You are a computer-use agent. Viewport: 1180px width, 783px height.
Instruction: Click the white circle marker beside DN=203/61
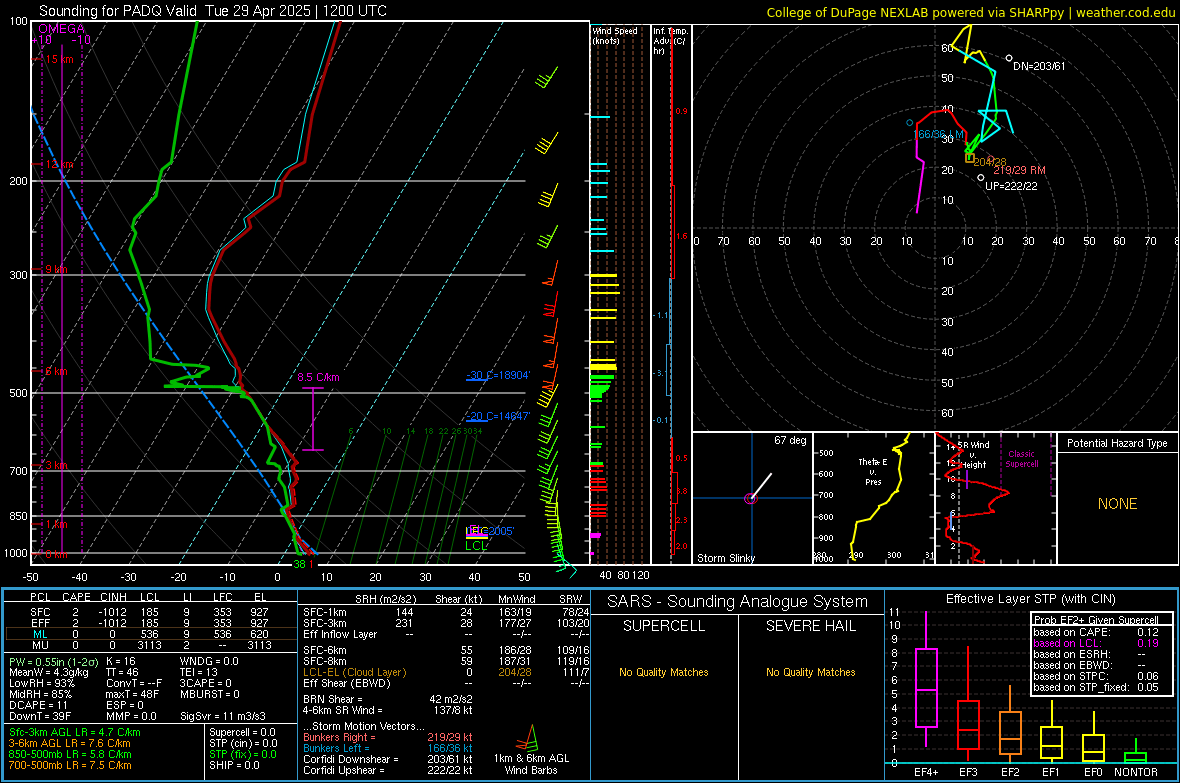(x=1009, y=58)
